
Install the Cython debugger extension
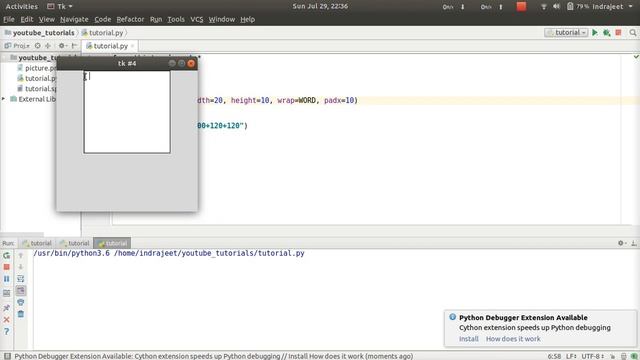[x=469, y=339]
